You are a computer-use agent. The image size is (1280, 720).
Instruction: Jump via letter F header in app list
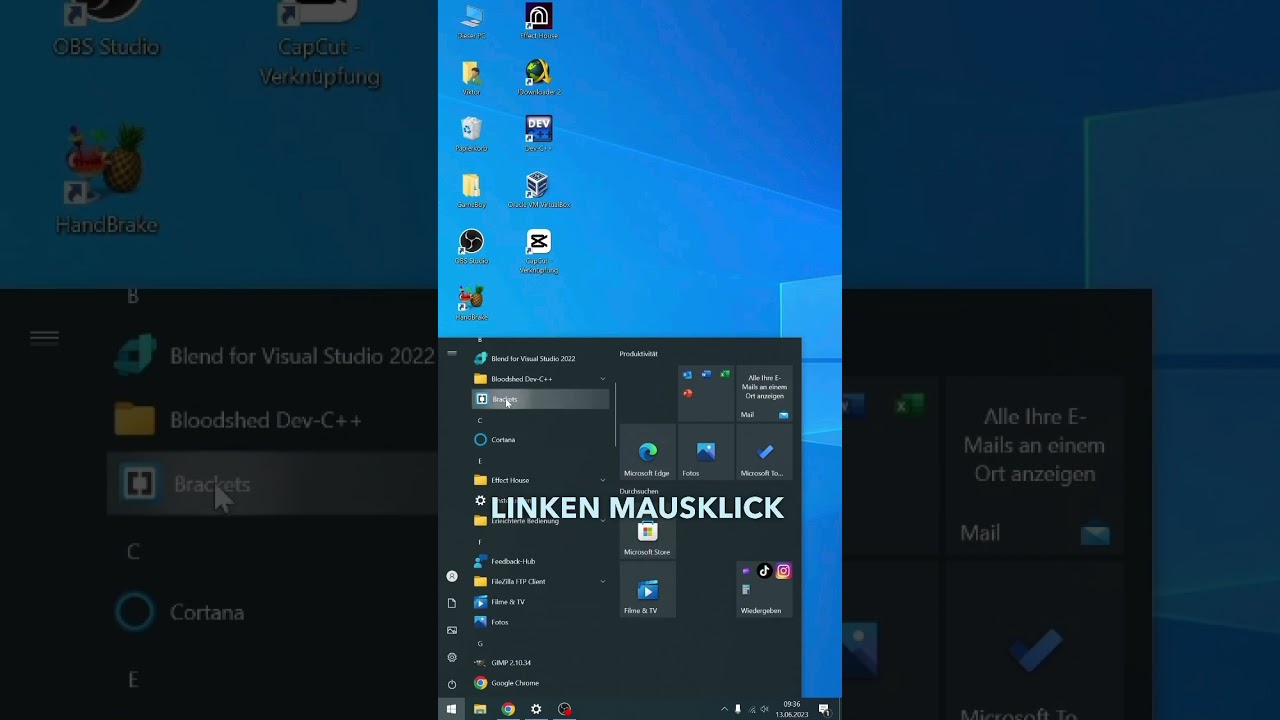click(480, 542)
